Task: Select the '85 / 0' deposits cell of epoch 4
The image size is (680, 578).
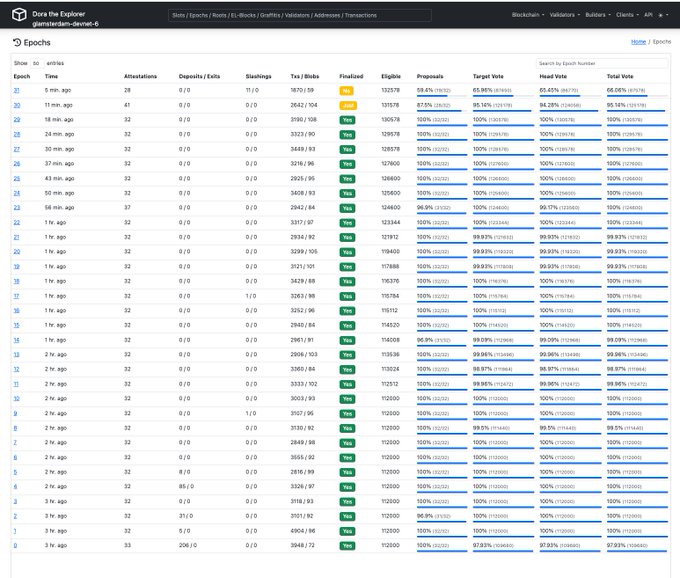Action: (186, 487)
